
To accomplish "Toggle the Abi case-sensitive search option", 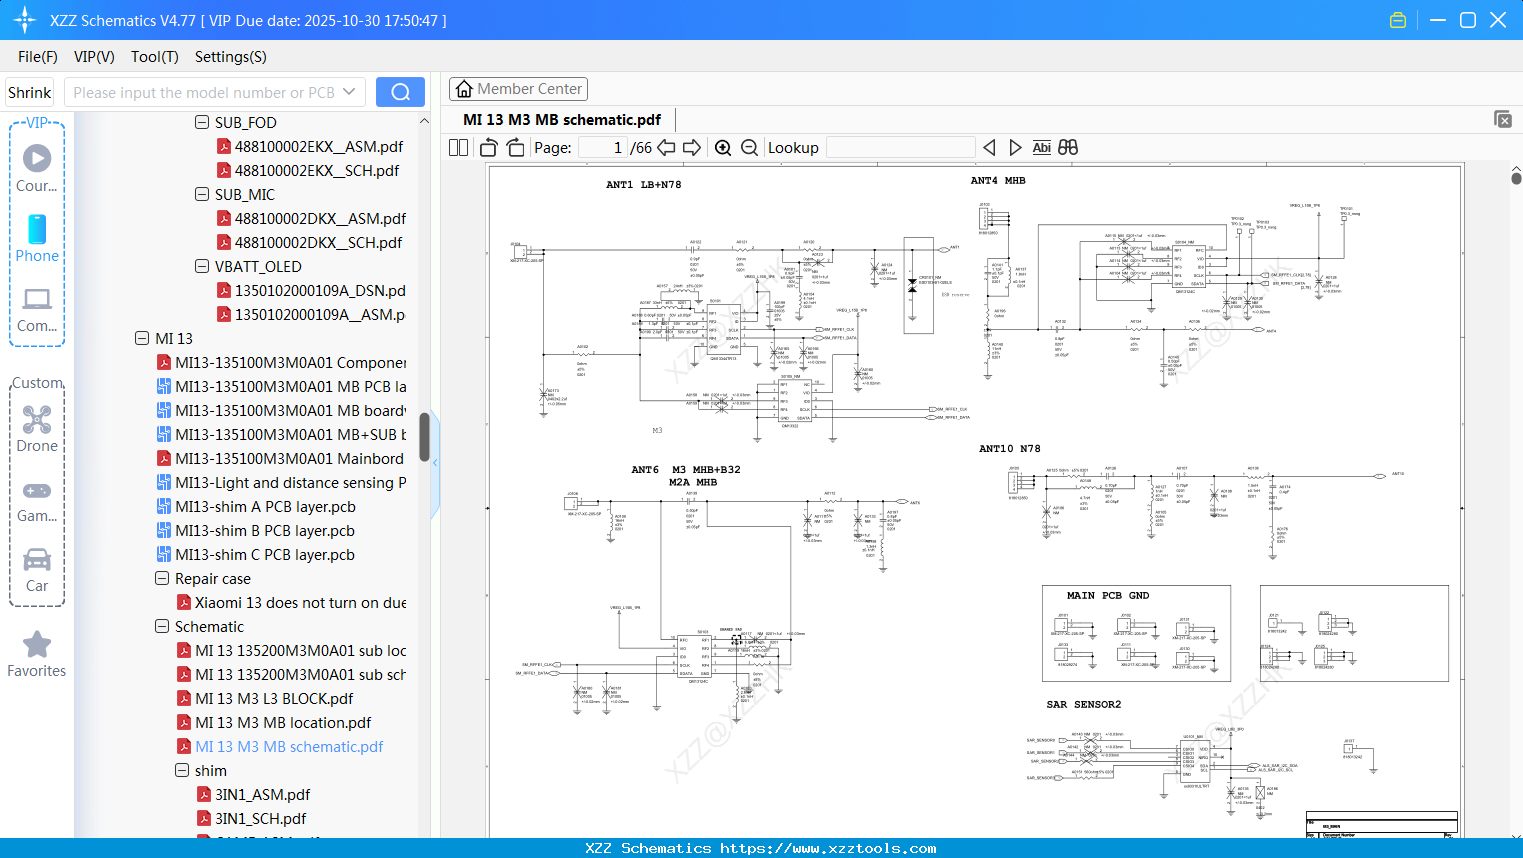I will (1042, 147).
